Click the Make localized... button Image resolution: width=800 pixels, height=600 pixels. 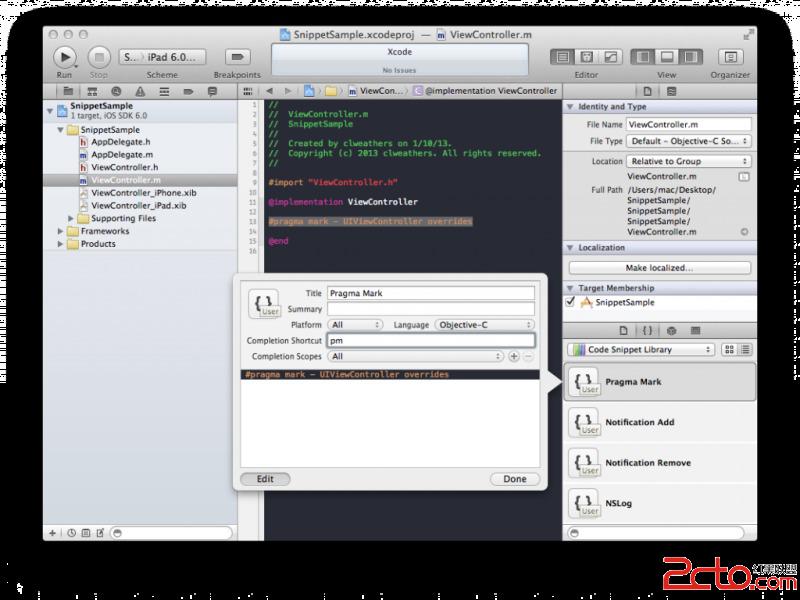click(659, 268)
